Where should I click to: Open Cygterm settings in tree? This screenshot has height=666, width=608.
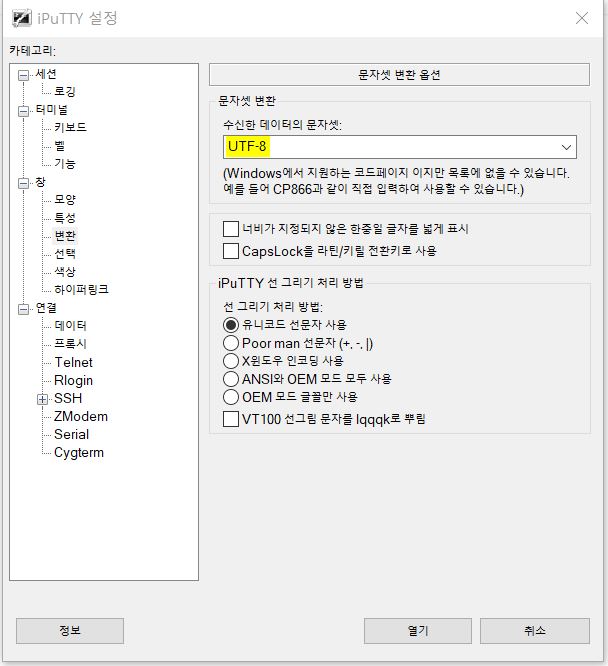(x=79, y=453)
